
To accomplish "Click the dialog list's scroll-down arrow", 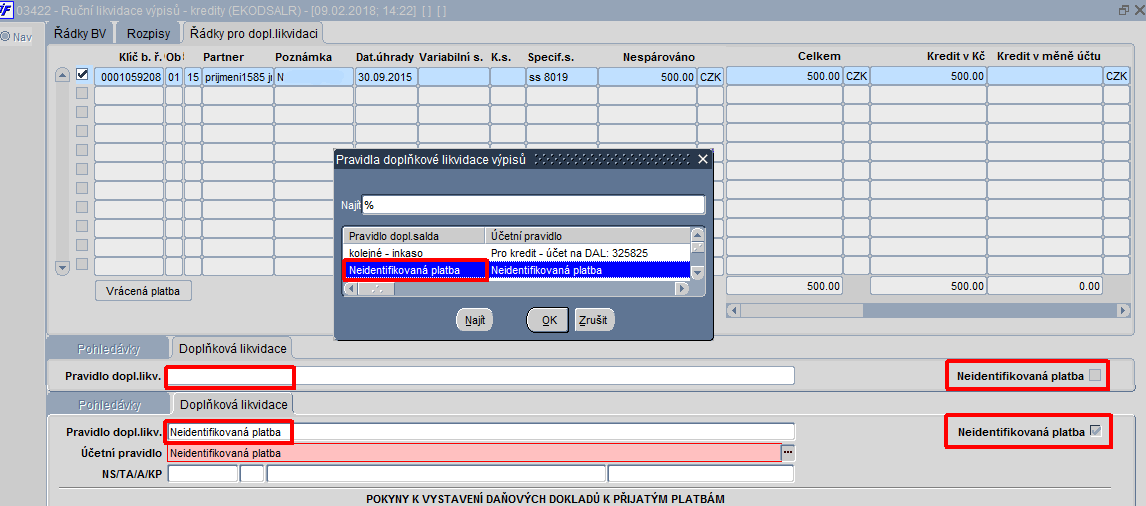I will coord(697,272).
